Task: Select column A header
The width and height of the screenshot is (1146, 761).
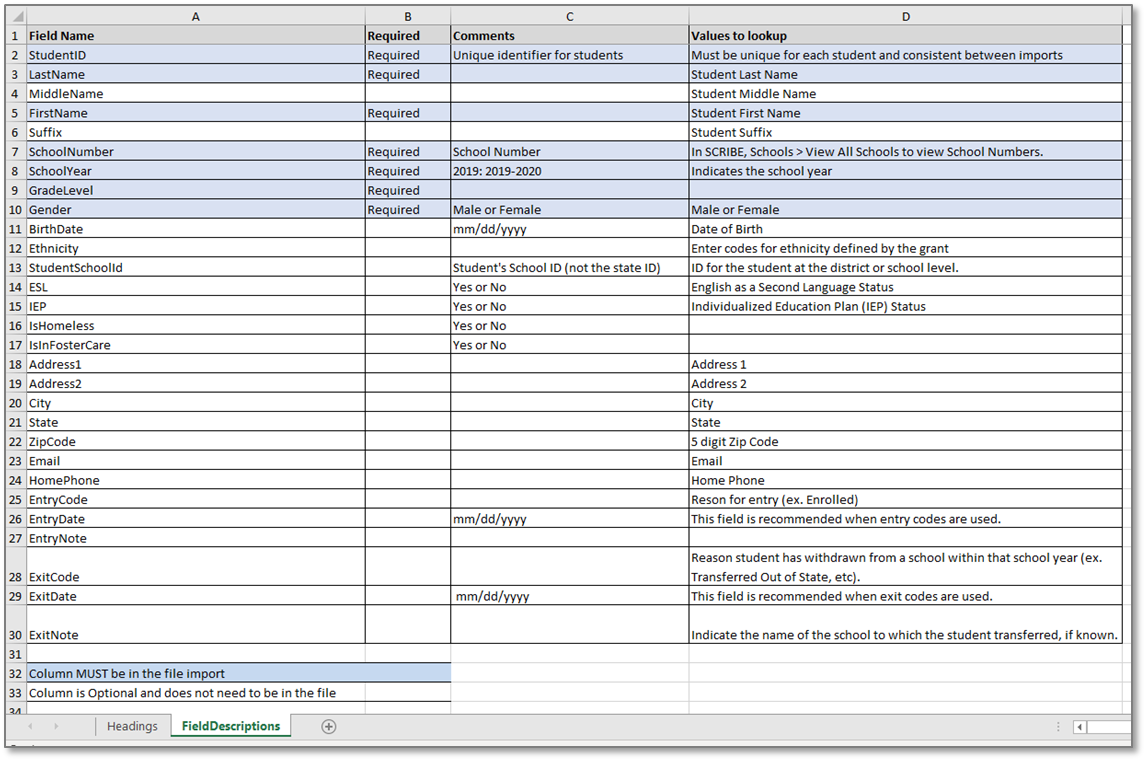Action: pyautogui.click(x=196, y=16)
